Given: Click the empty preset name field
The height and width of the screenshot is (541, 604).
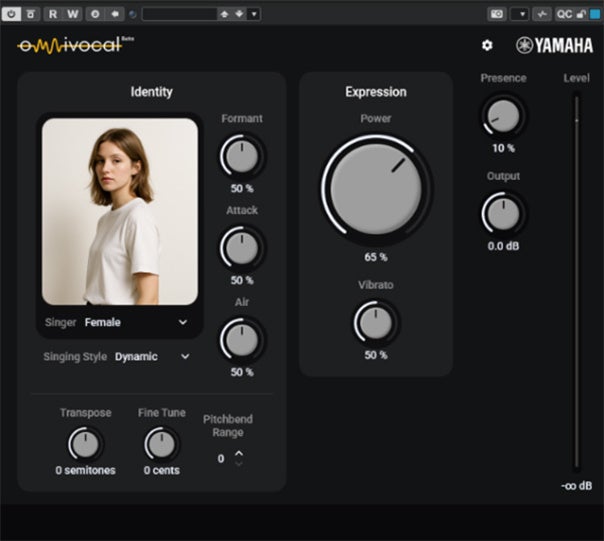Looking at the screenshot, I should tap(180, 14).
